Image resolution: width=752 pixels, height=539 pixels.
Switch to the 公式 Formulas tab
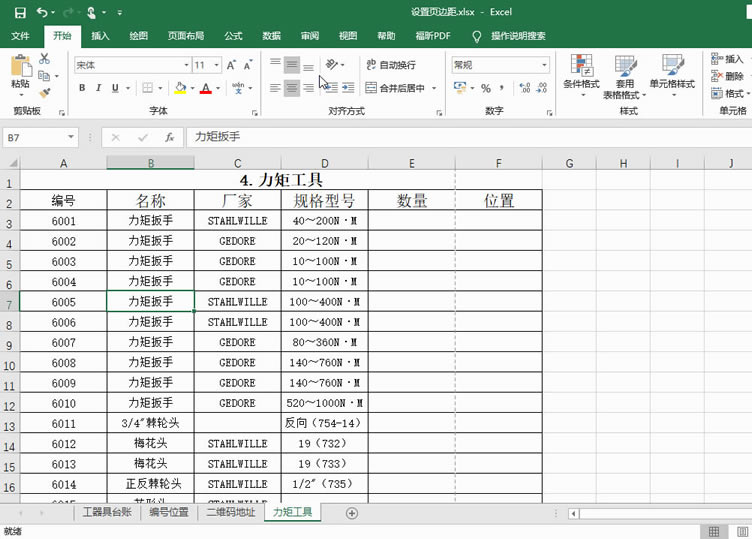[234, 36]
